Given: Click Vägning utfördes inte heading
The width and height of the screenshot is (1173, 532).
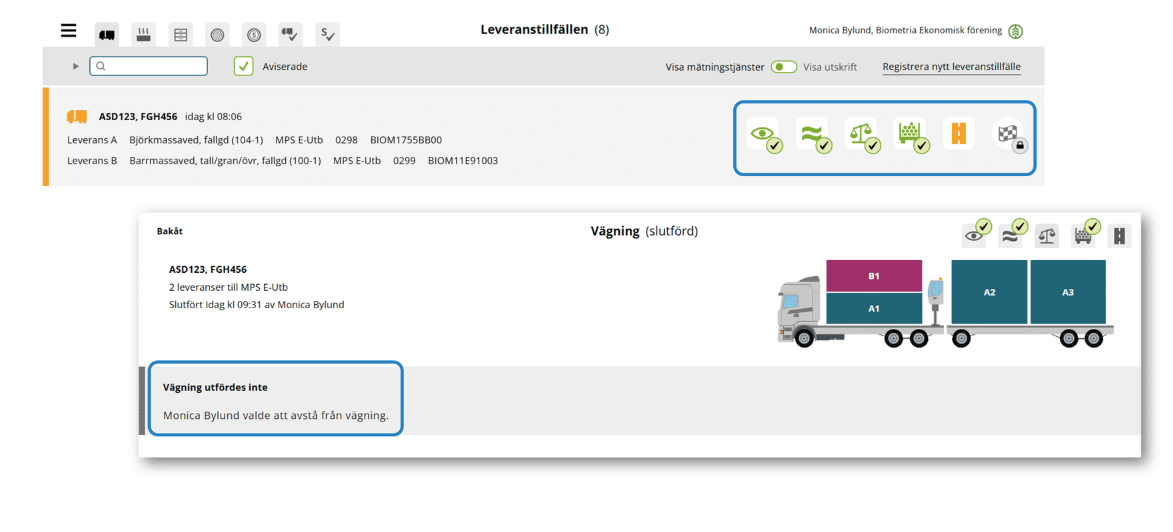Looking at the screenshot, I should 215,388.
